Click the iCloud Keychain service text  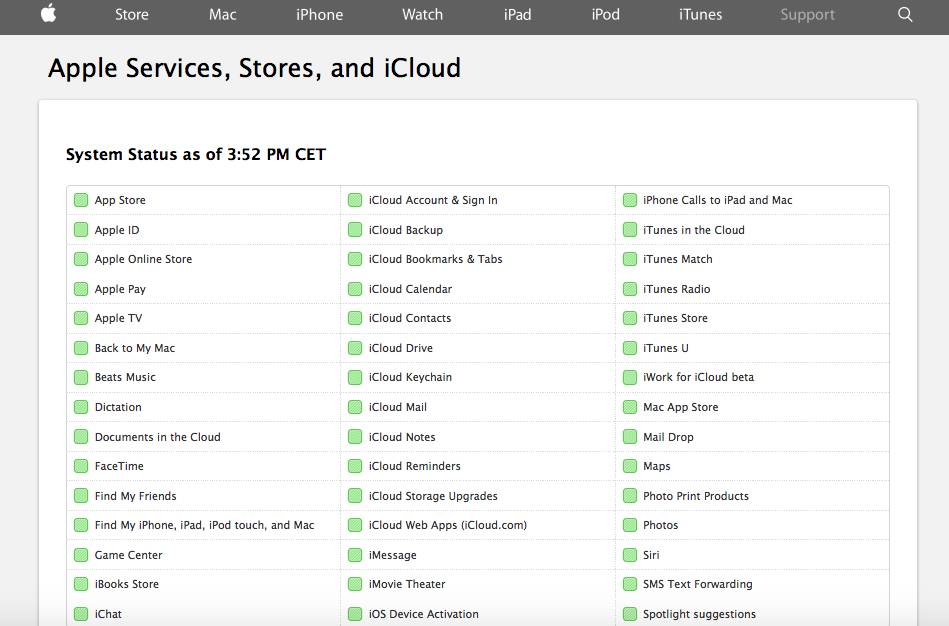pyautogui.click(x=410, y=377)
